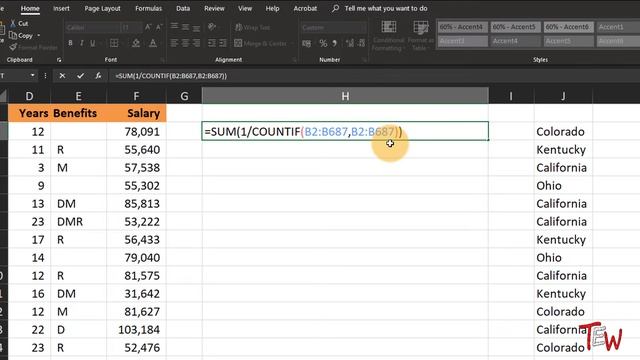Open the Formulas ribbon tab
Image resolution: width=640 pixels, height=360 pixels.
(x=149, y=8)
